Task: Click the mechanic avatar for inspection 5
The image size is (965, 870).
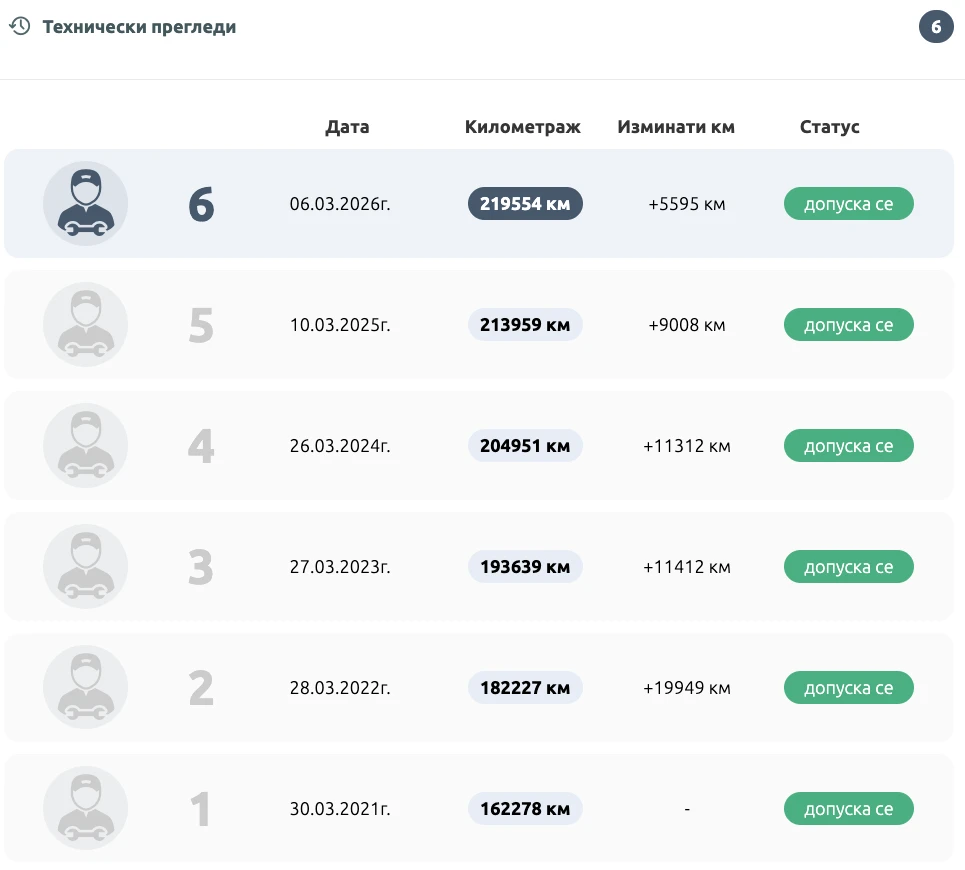Action: click(85, 324)
